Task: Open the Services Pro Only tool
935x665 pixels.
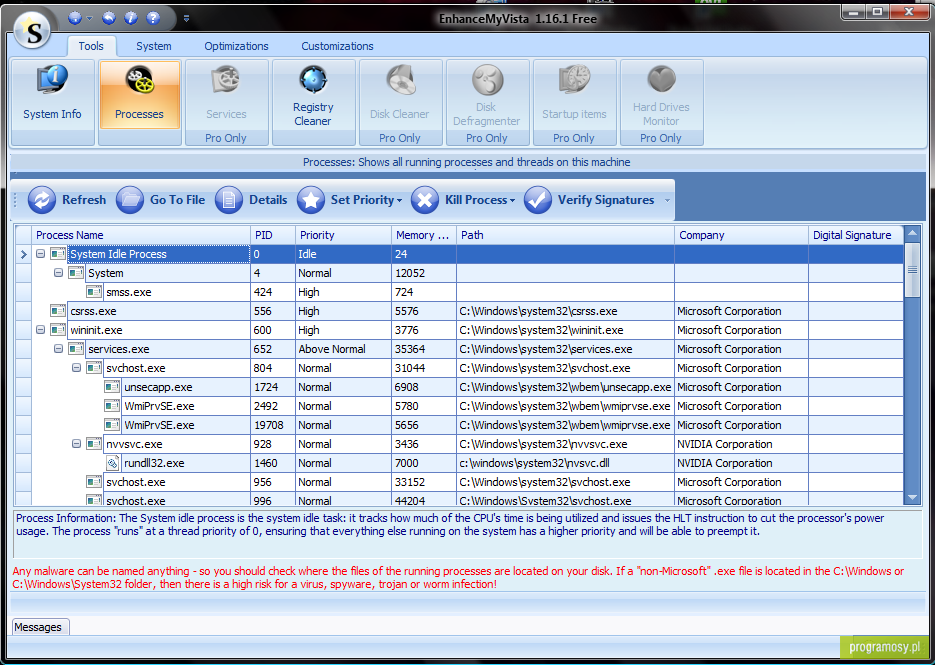Action: coord(227,103)
